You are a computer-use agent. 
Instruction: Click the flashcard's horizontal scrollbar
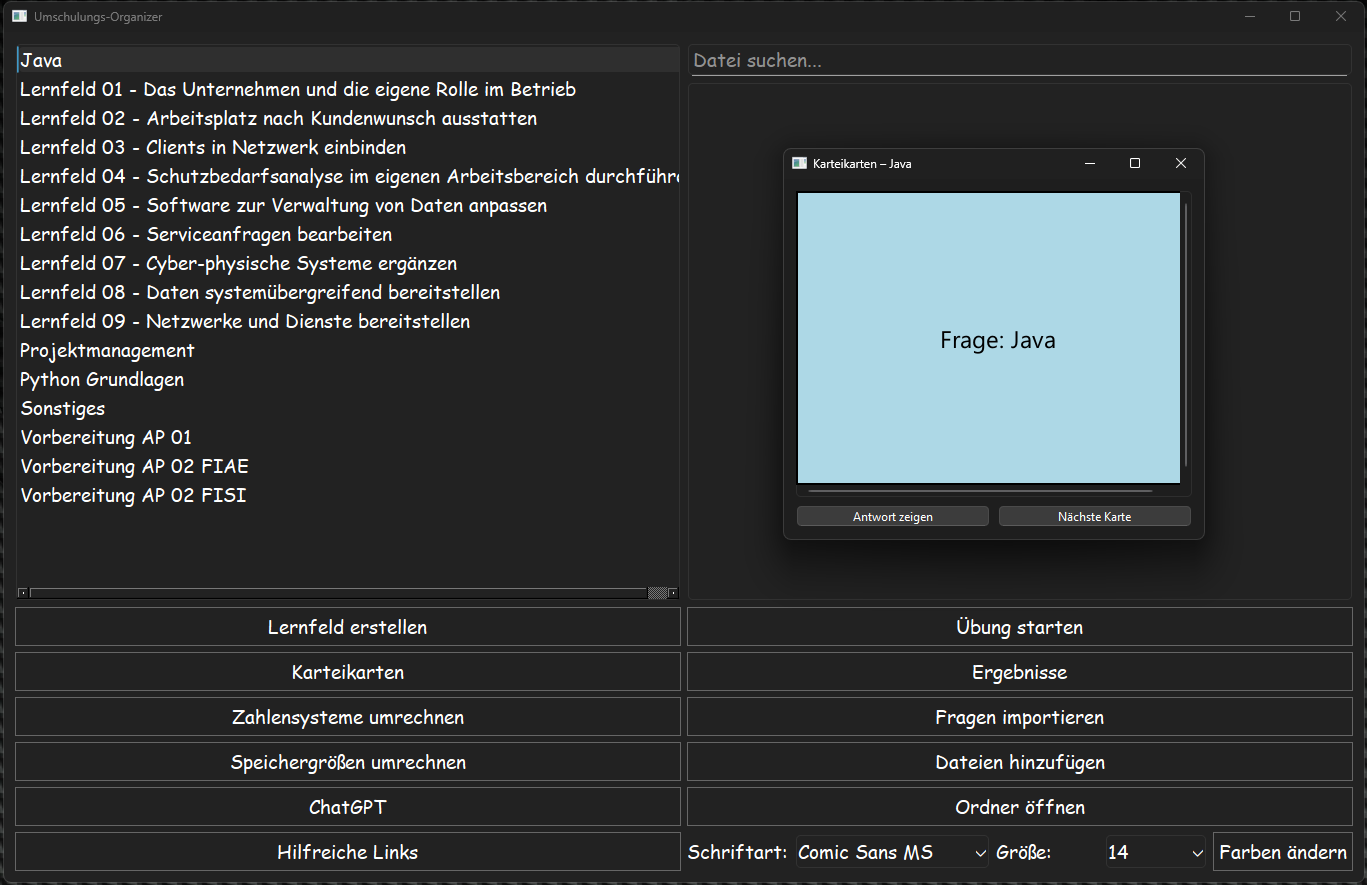980,491
